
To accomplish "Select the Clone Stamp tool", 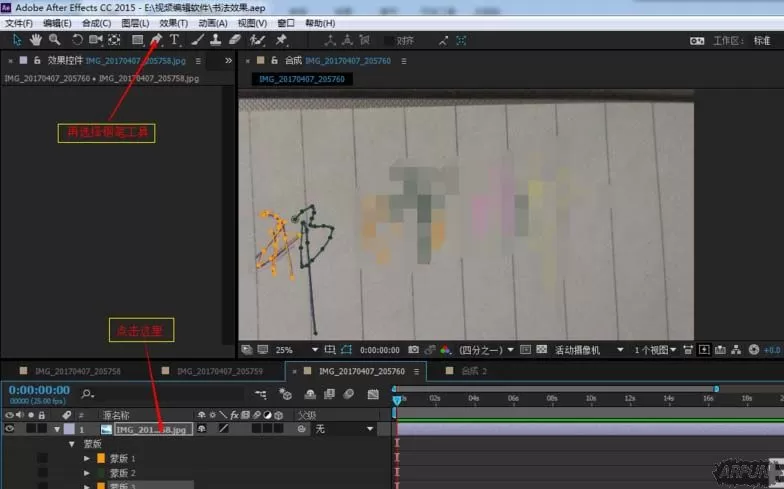I will (x=216, y=40).
